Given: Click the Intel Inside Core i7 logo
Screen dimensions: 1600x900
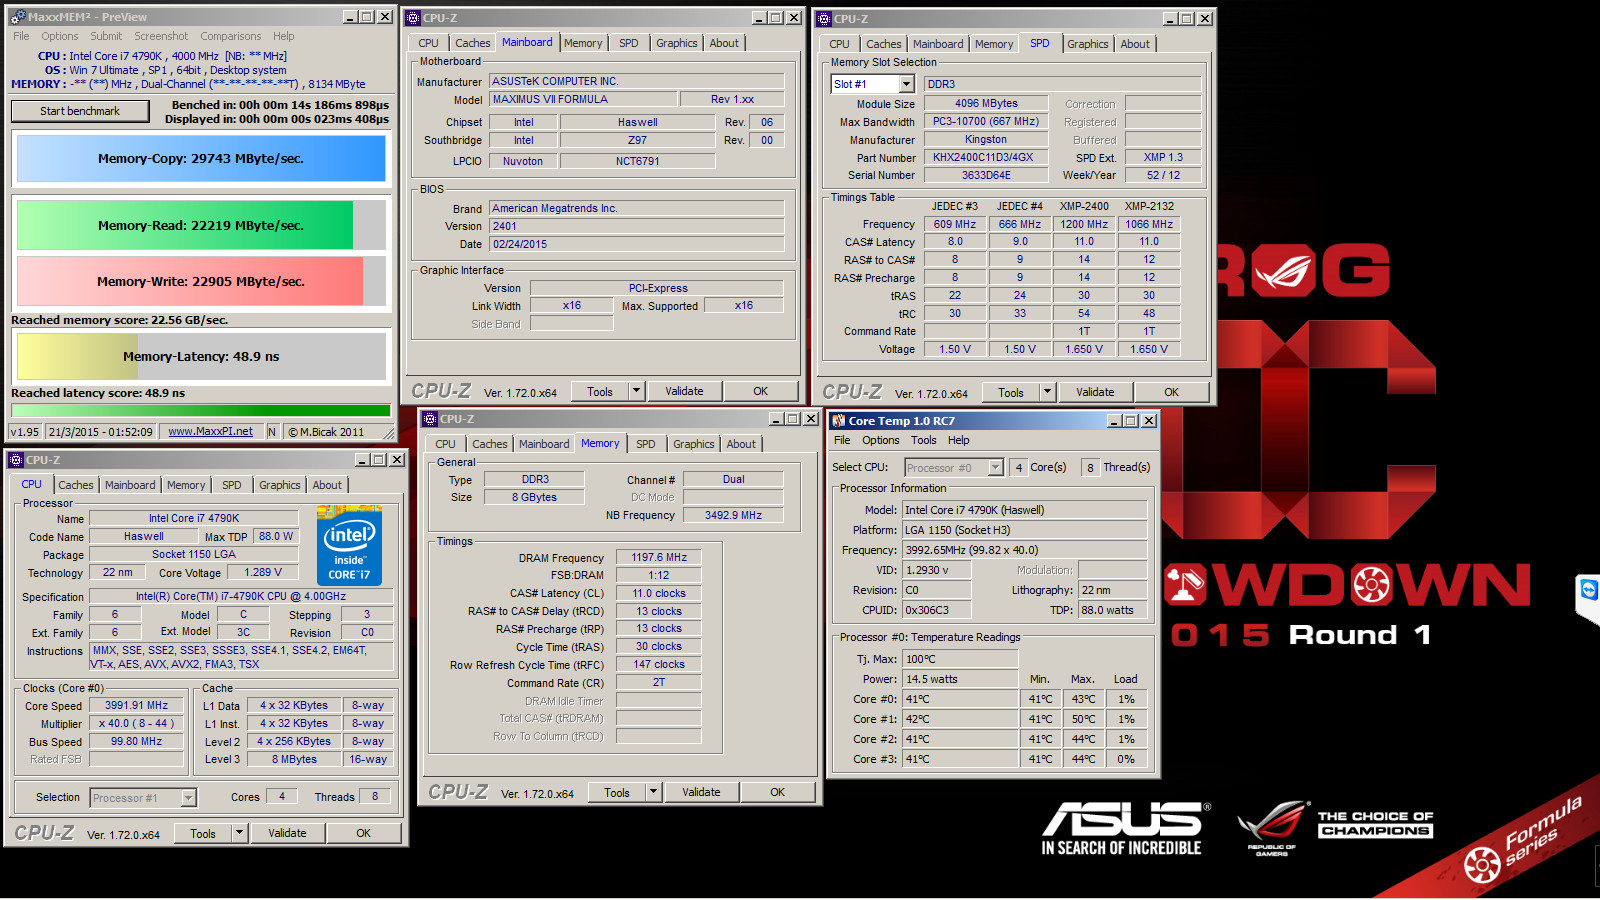Looking at the screenshot, I should coord(349,546).
